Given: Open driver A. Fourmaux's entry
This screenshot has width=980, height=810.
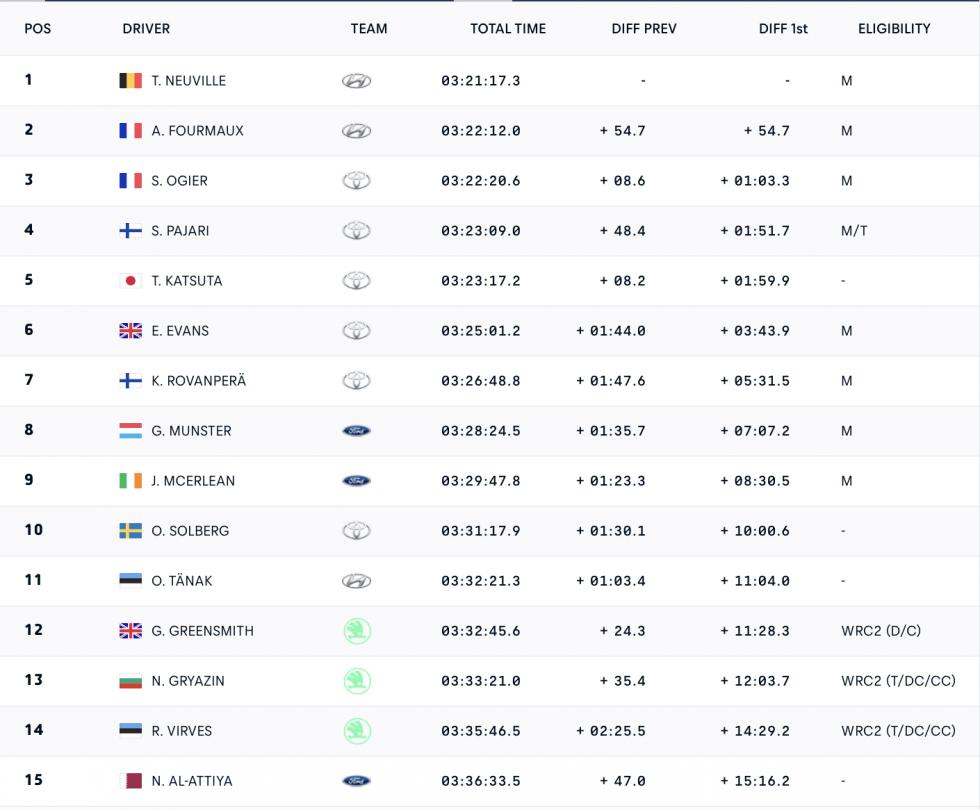Looking at the screenshot, I should coord(197,131).
